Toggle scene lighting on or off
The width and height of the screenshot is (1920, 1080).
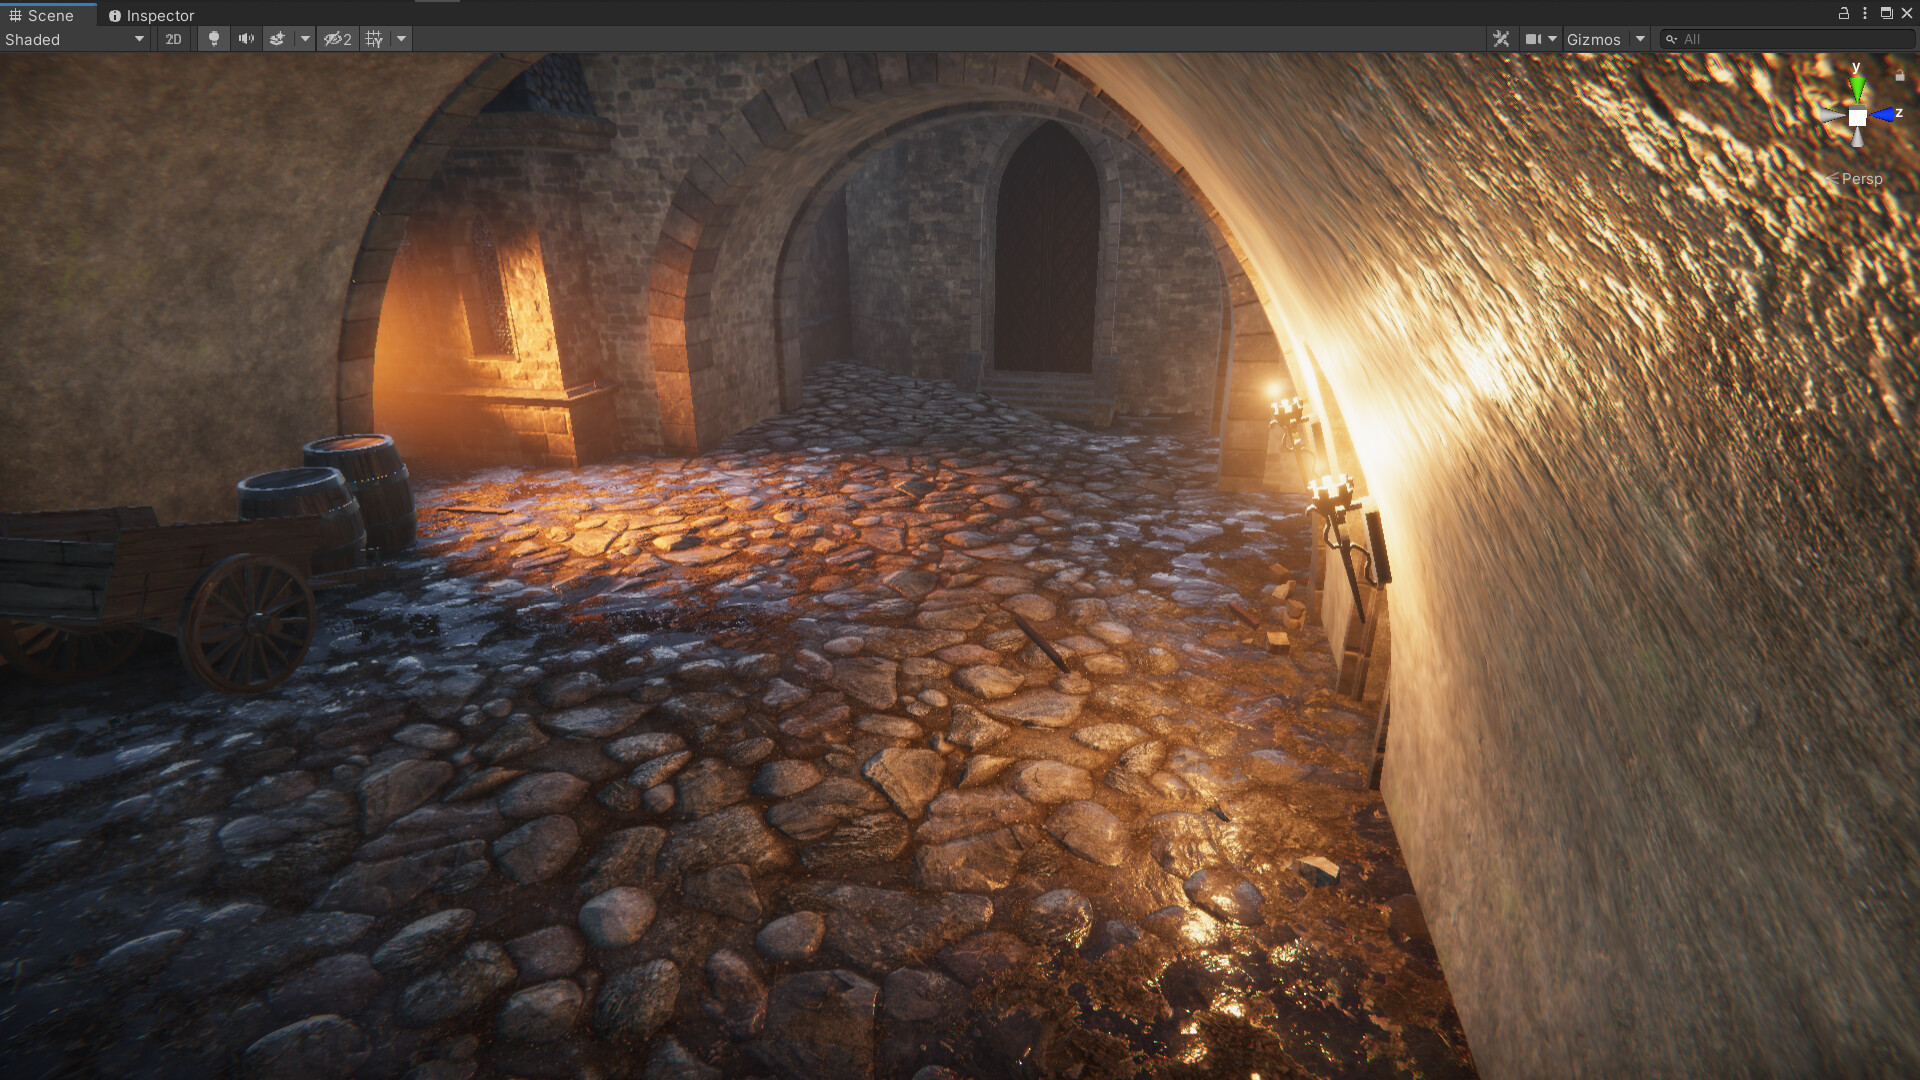(x=213, y=39)
